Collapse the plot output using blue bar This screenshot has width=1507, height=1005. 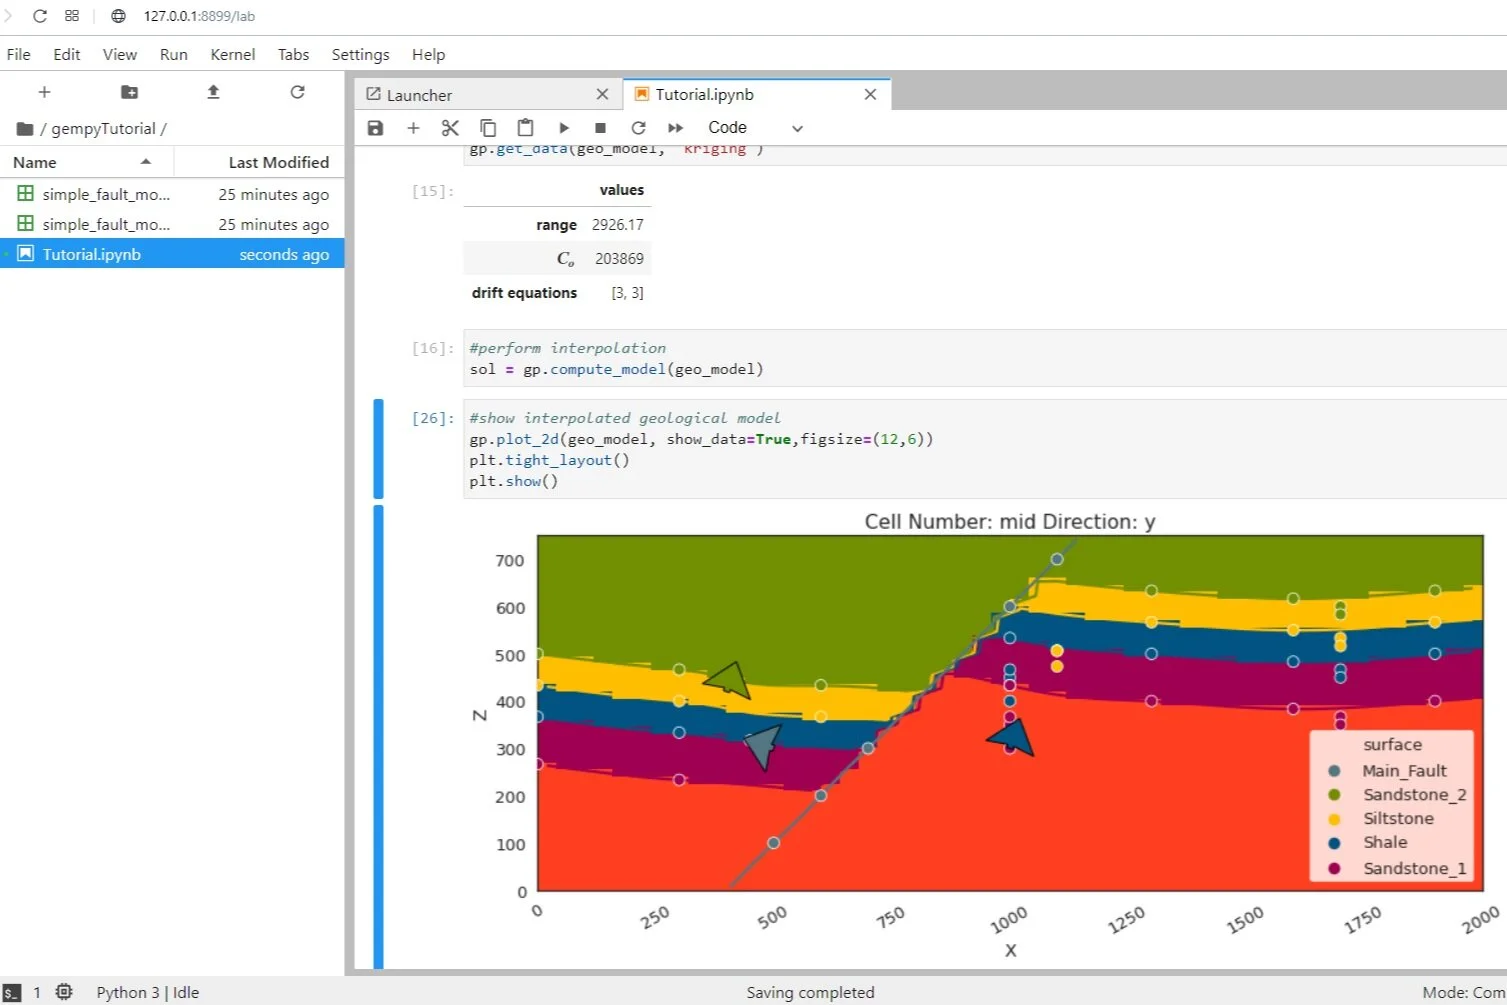(378, 730)
